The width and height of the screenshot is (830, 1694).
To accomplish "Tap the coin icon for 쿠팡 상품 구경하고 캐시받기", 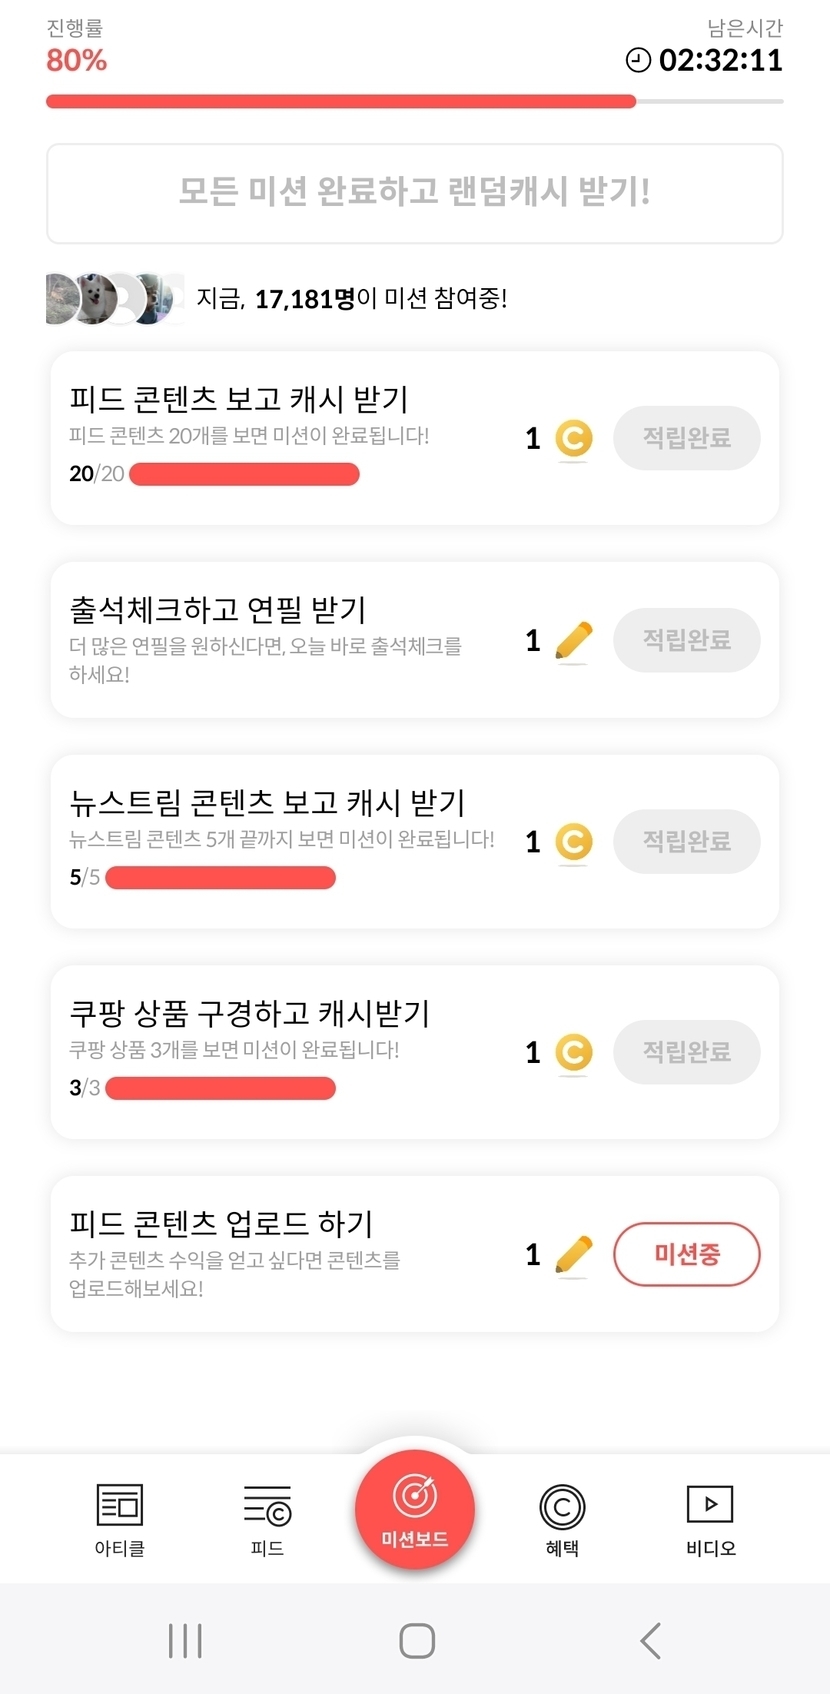I will tap(573, 1052).
